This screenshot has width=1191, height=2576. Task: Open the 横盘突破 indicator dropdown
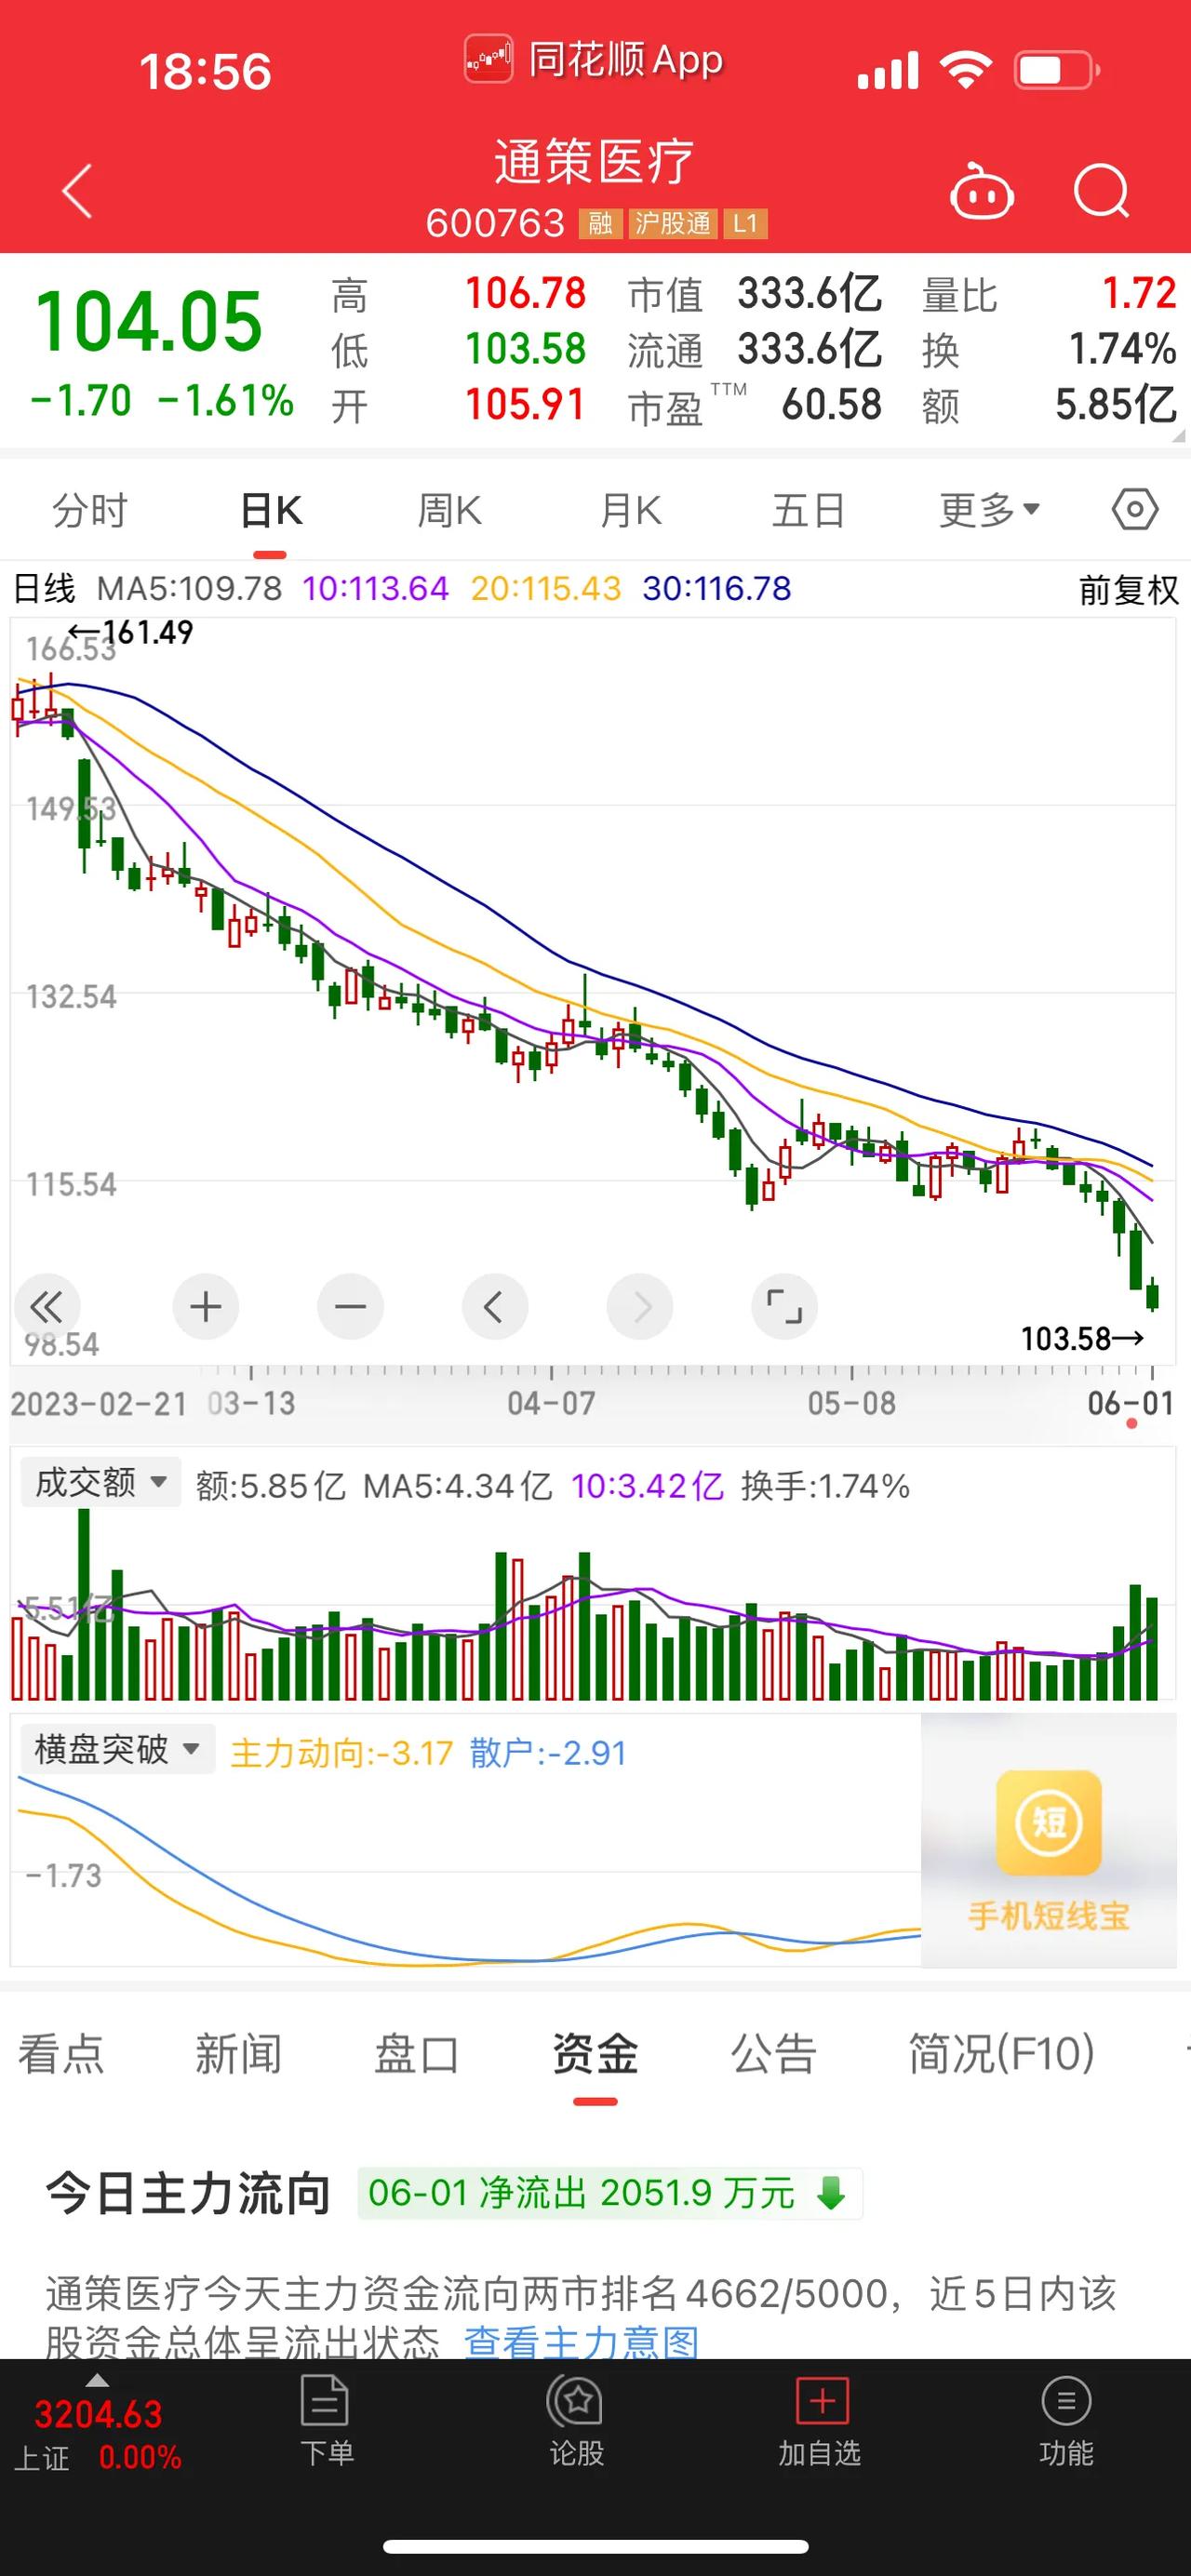118,1749
